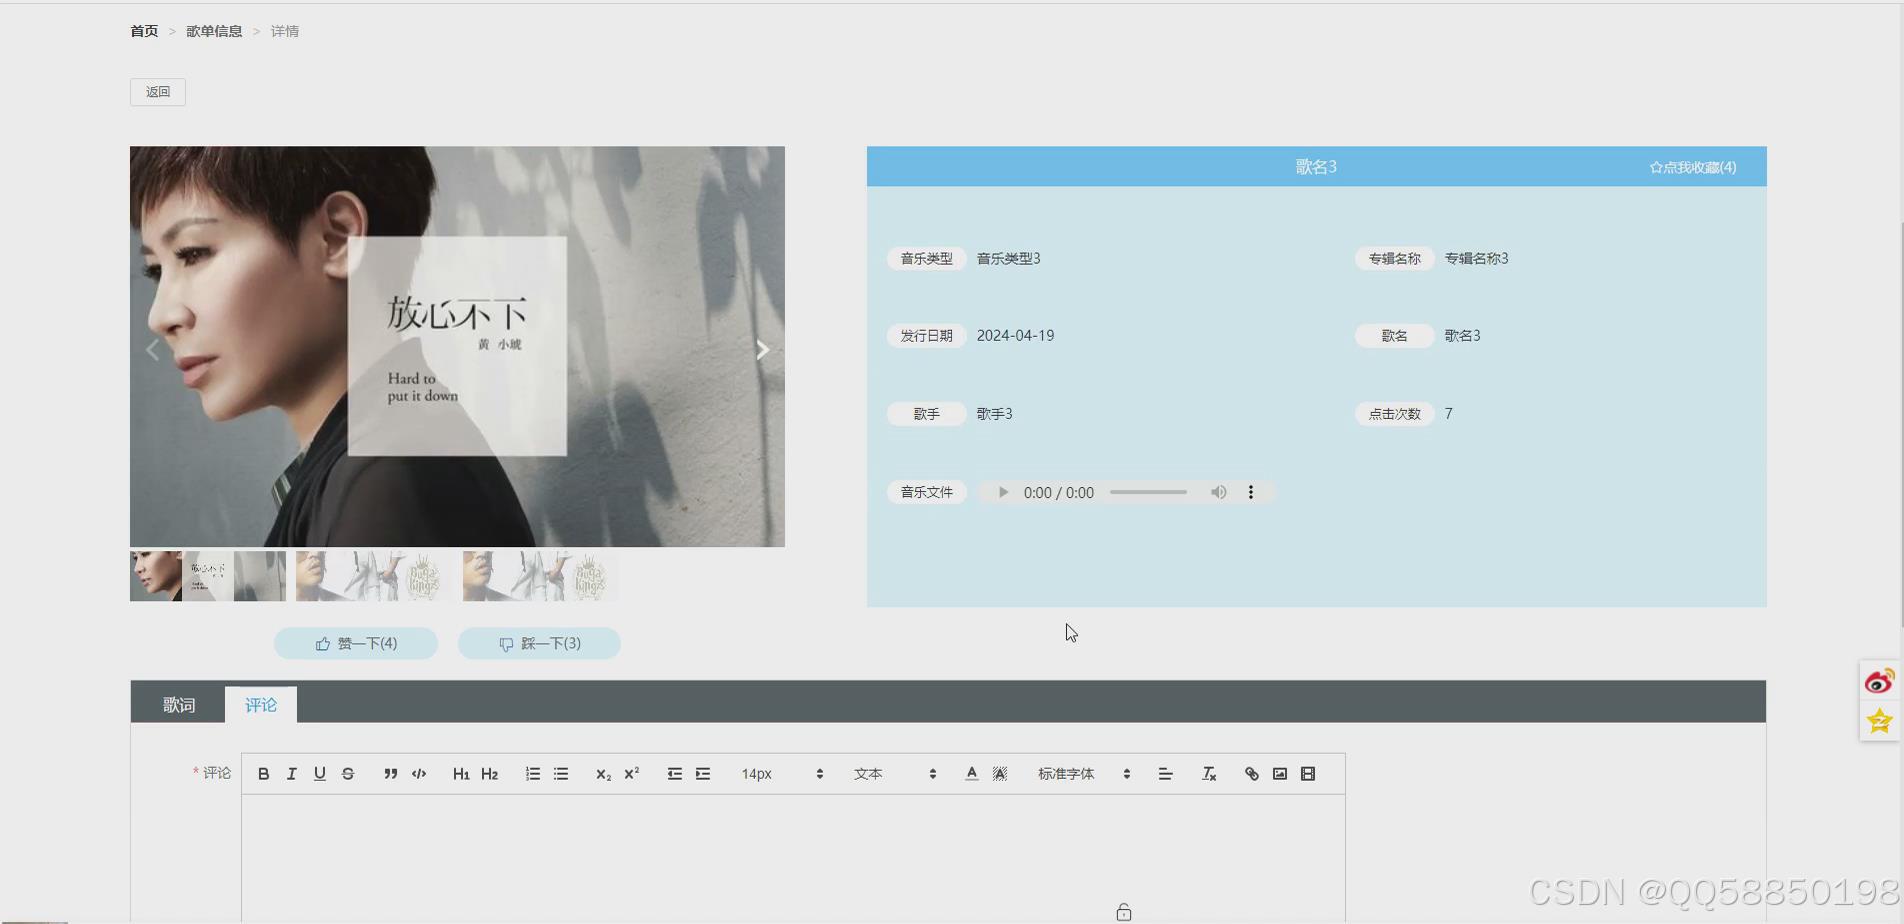Apply underline formatting

click(319, 774)
